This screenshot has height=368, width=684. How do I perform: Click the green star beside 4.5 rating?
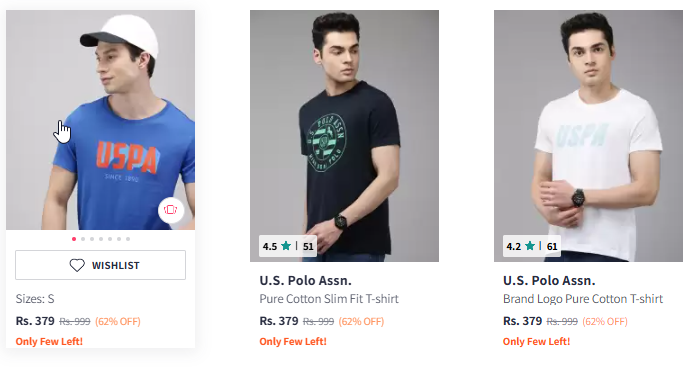click(286, 246)
